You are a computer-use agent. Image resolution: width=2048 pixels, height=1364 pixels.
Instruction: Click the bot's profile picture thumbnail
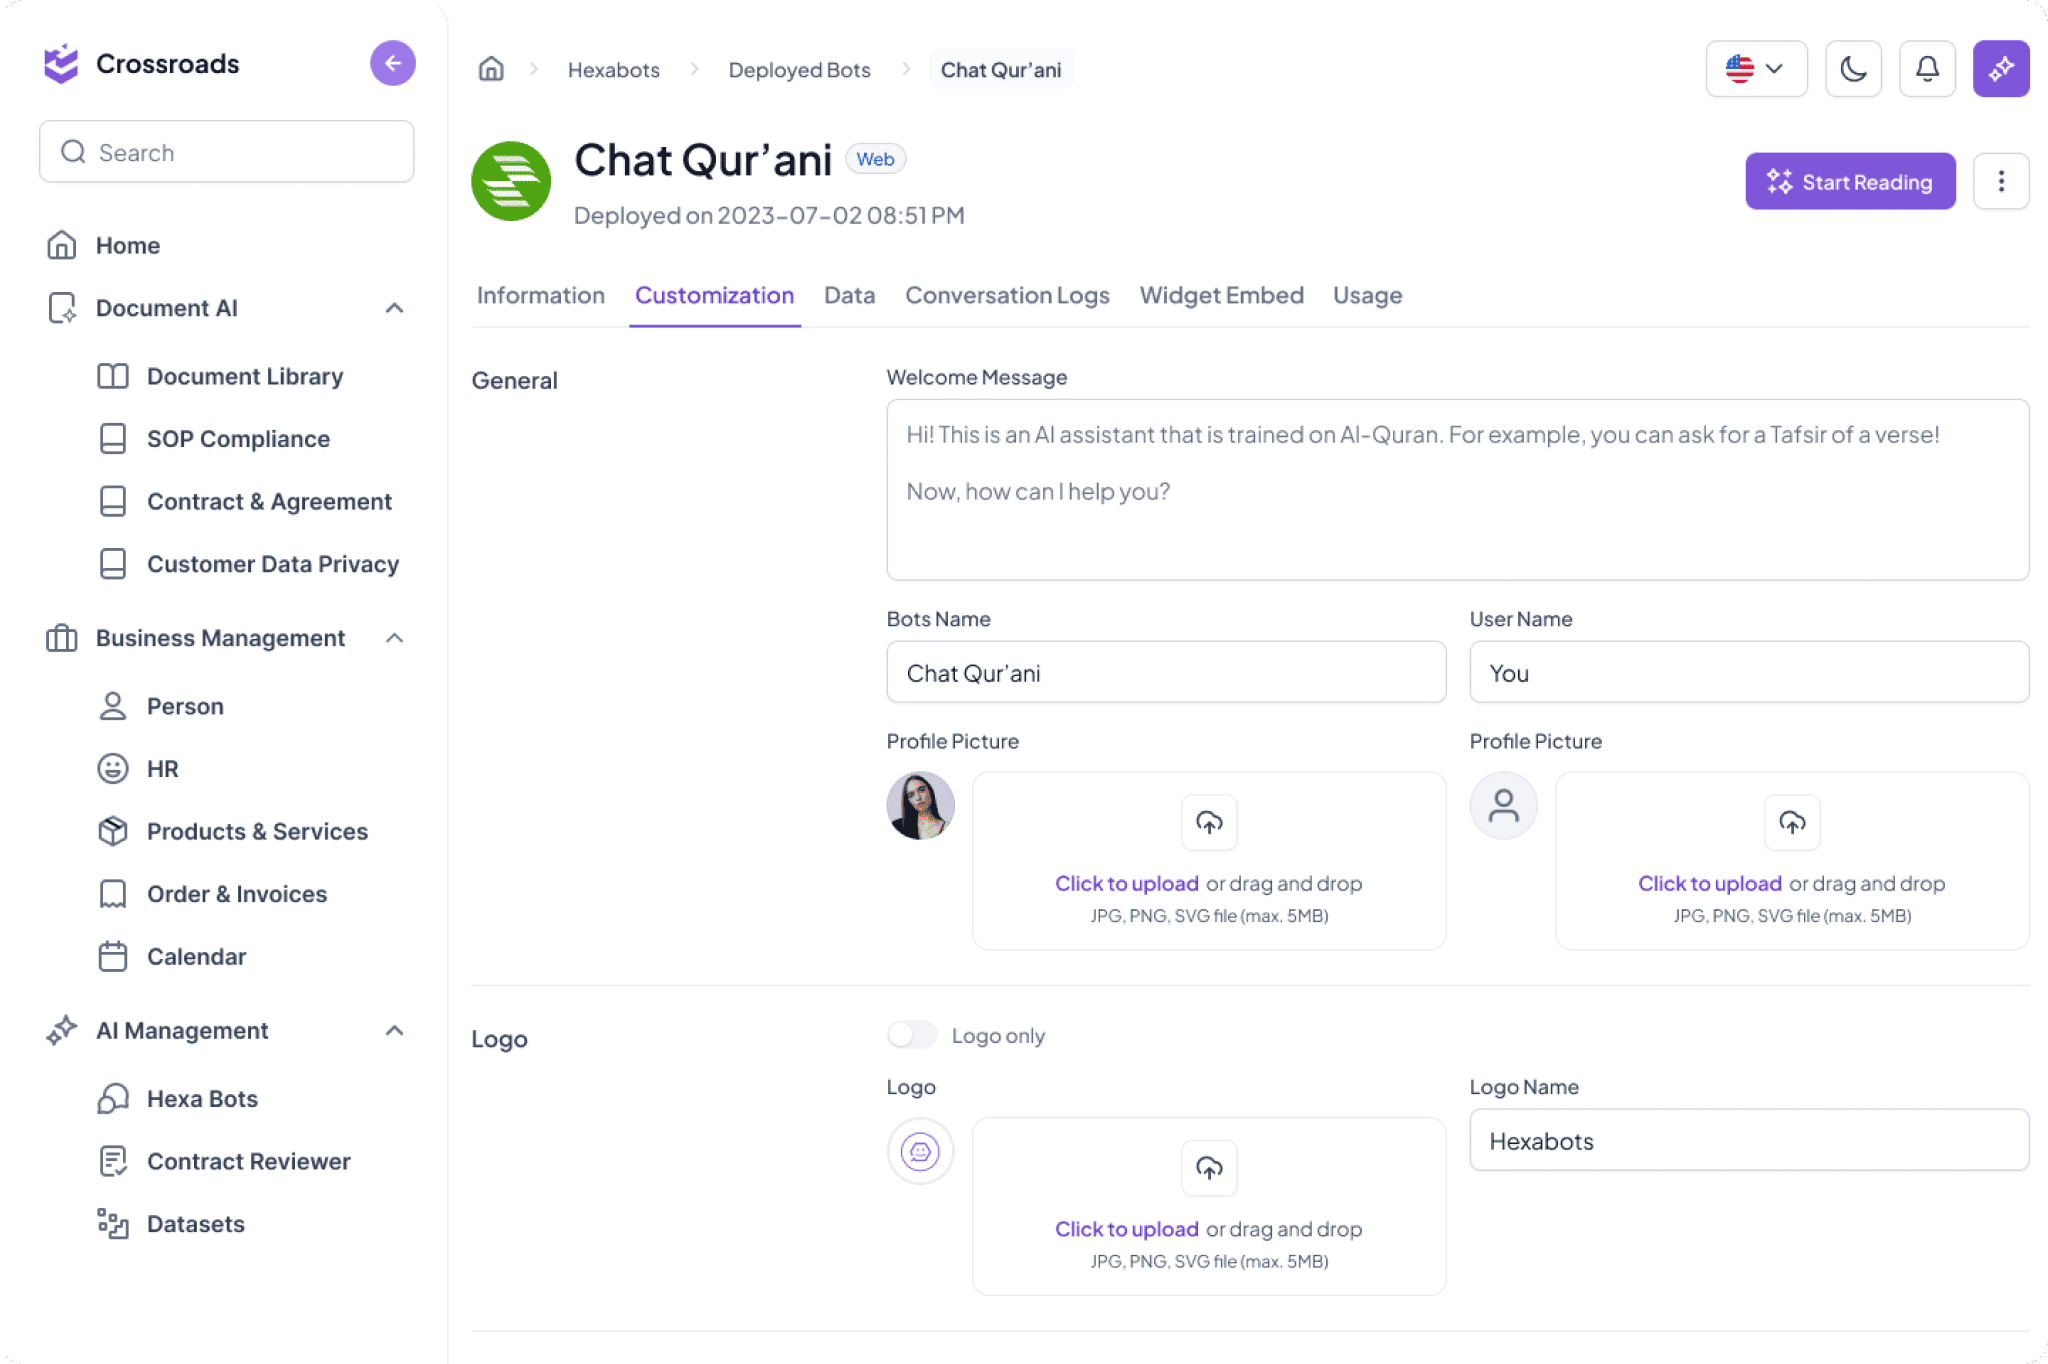(920, 805)
